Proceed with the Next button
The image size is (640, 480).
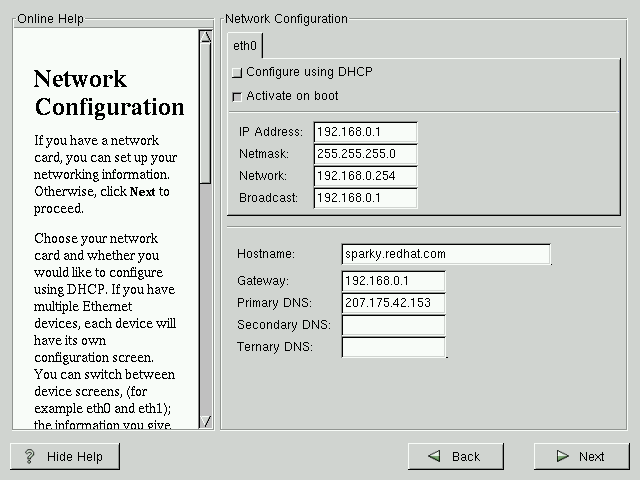(x=580, y=456)
